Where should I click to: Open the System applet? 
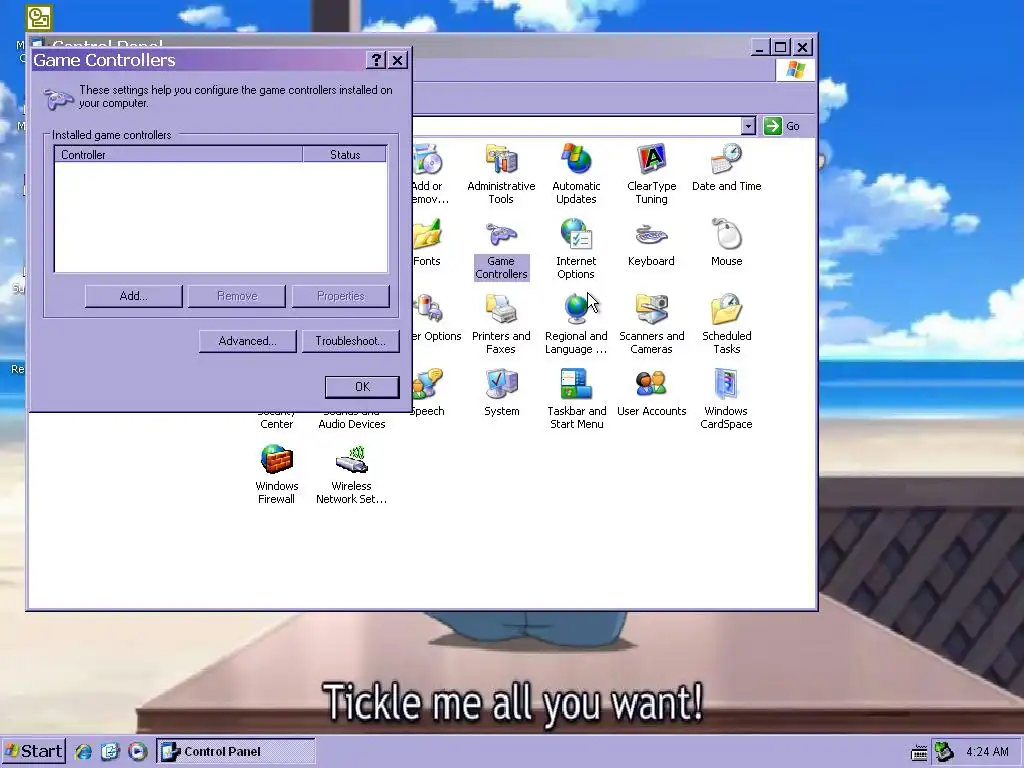coord(502,392)
